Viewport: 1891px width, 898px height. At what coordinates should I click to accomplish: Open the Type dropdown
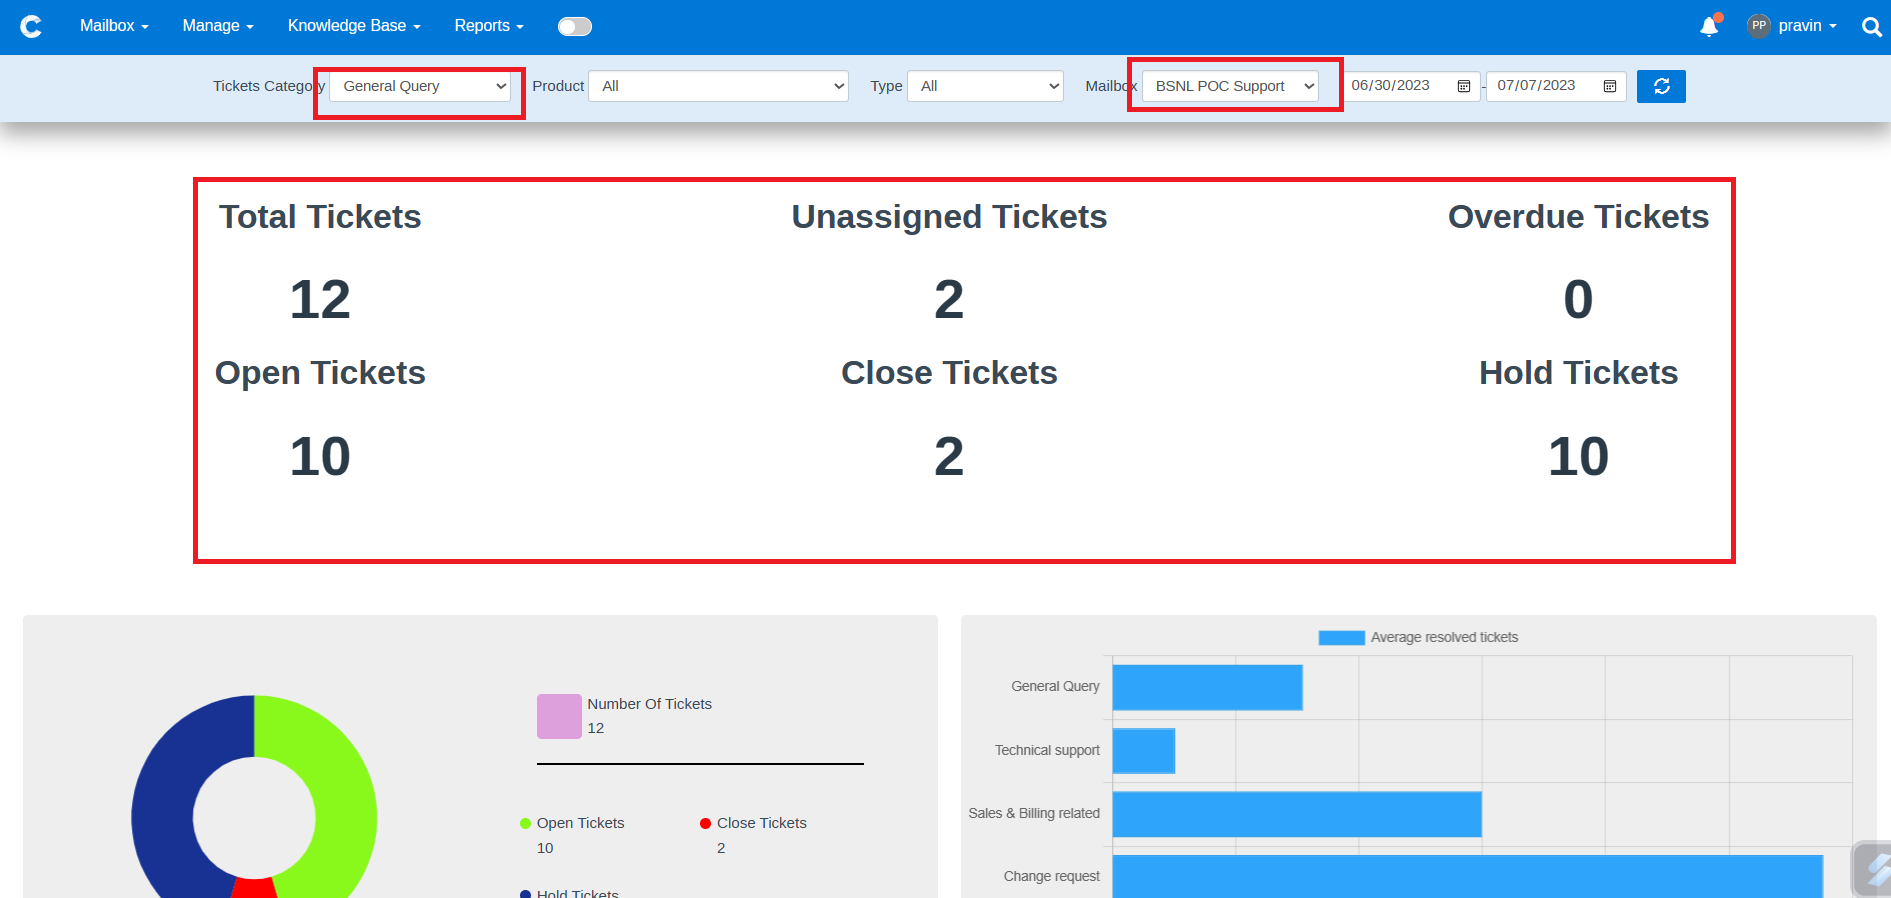(x=985, y=86)
